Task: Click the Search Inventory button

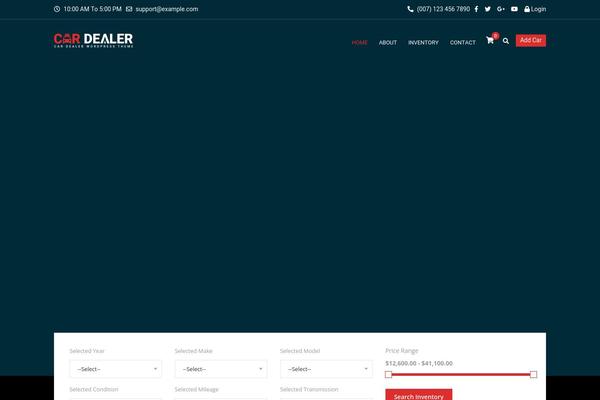Action: [419, 395]
